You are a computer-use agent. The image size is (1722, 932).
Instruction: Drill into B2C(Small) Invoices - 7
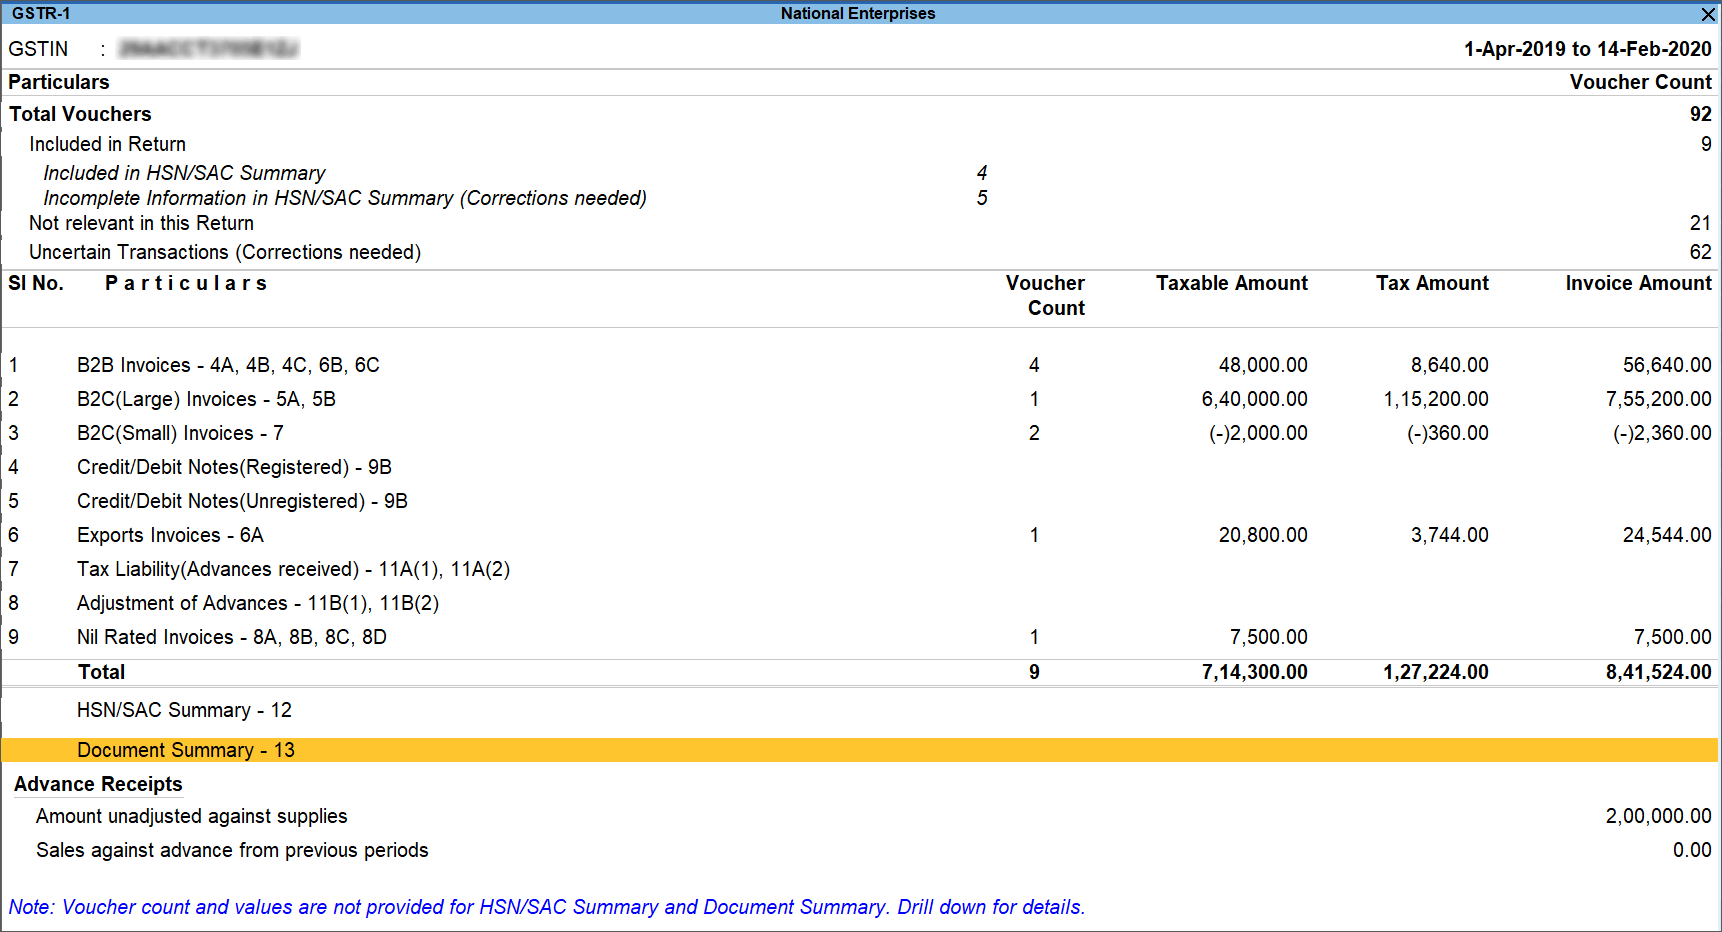point(180,433)
